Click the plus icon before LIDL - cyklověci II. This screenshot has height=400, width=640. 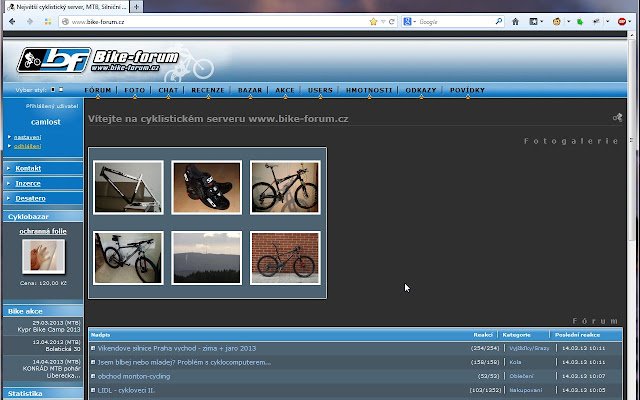point(93,390)
